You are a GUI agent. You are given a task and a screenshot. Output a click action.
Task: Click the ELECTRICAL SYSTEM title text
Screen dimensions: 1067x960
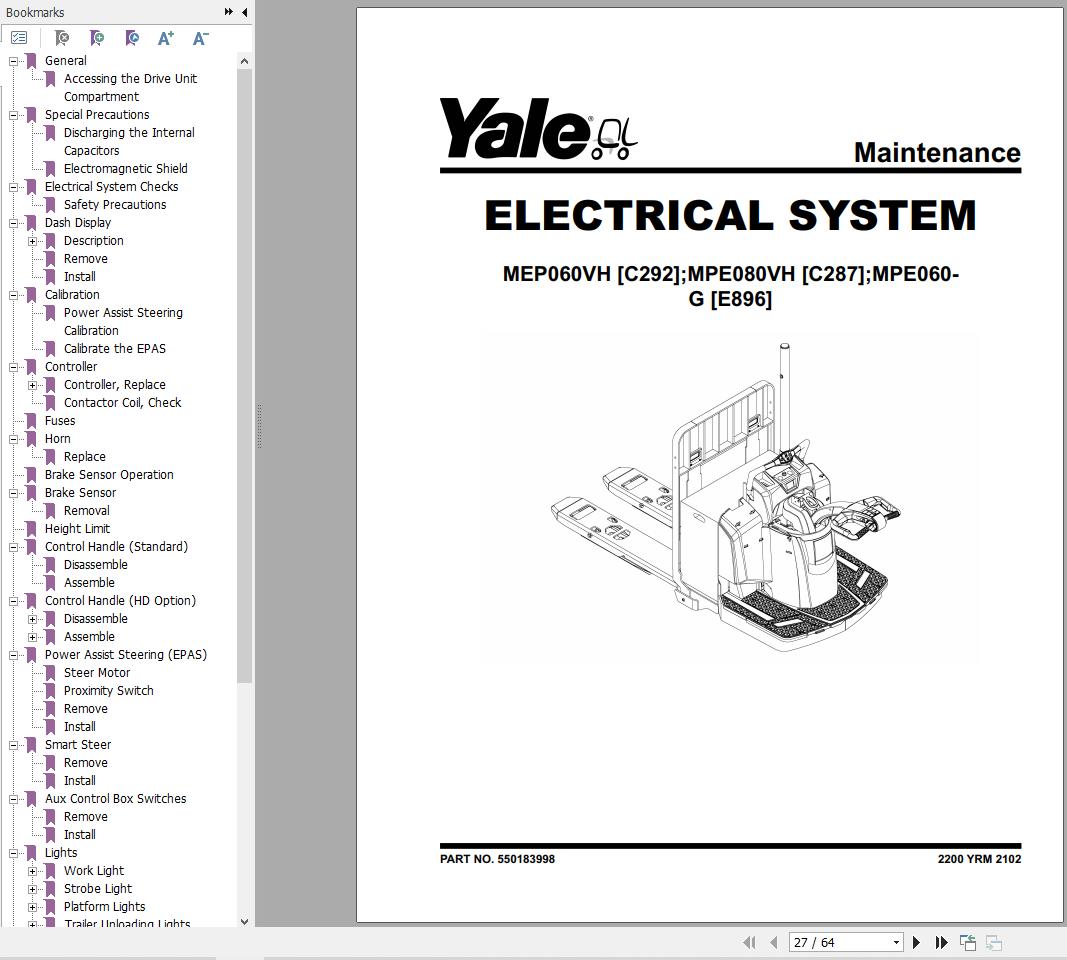730,215
